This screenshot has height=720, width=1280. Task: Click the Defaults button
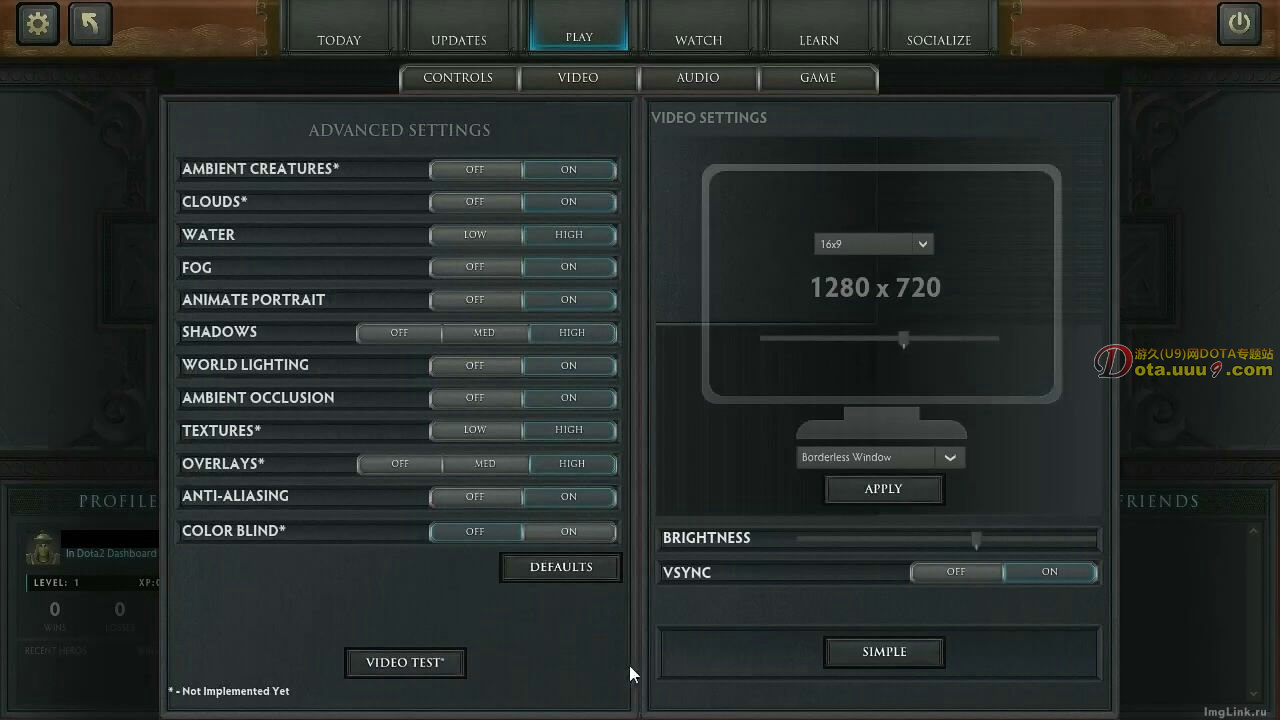pyautogui.click(x=561, y=567)
